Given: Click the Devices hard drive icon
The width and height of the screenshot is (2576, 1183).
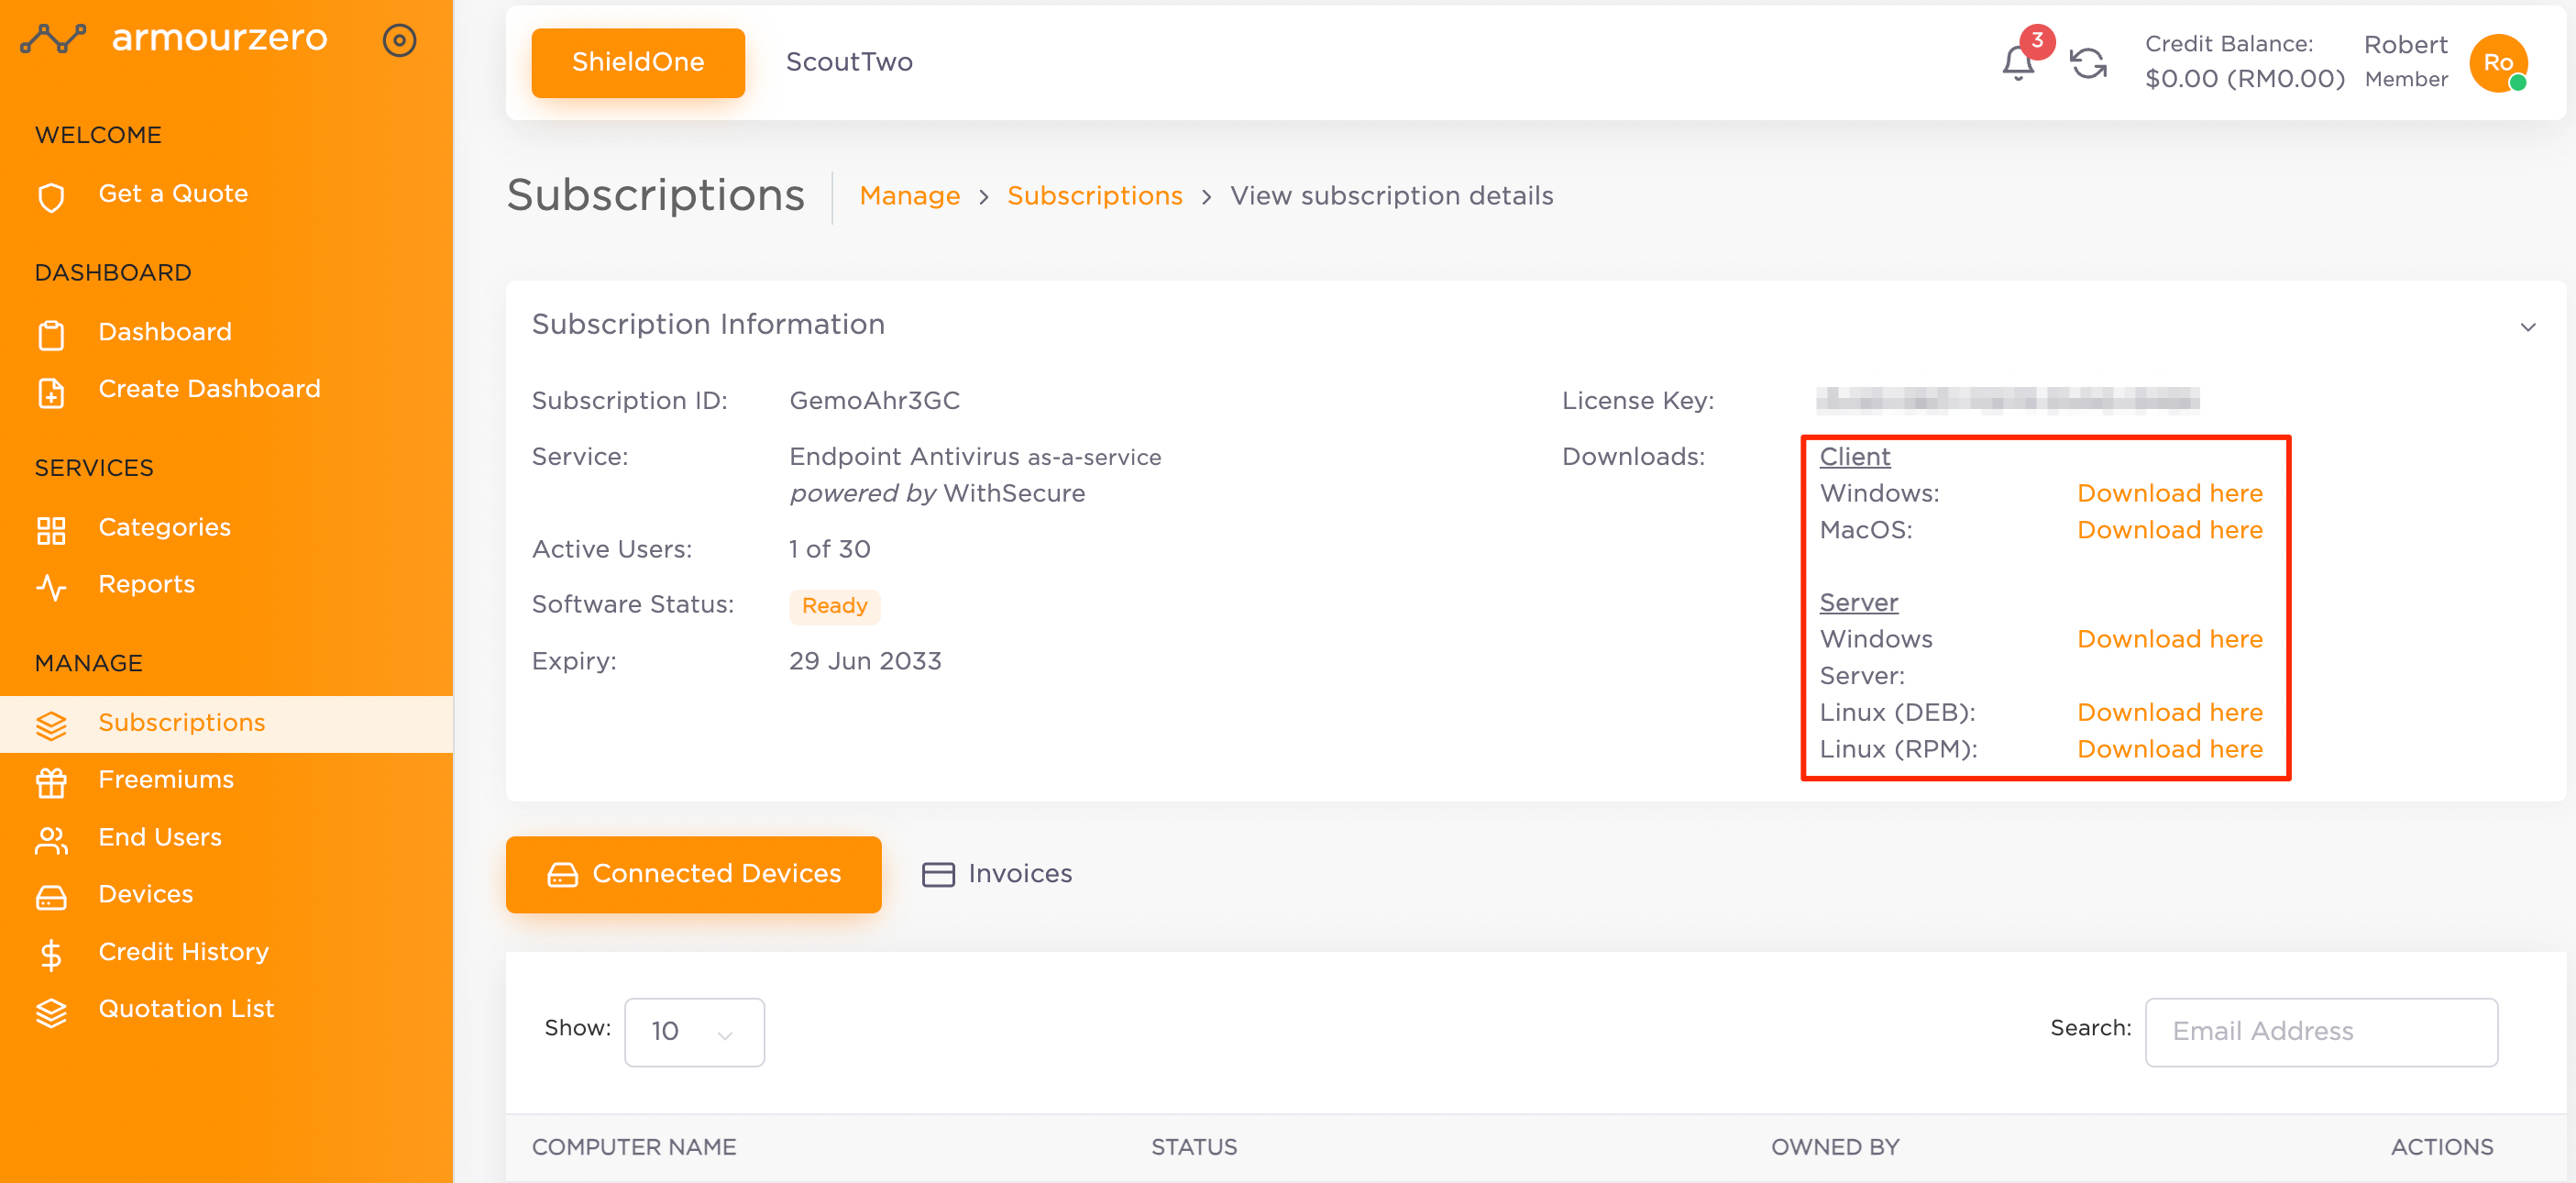Looking at the screenshot, I should 51,896.
